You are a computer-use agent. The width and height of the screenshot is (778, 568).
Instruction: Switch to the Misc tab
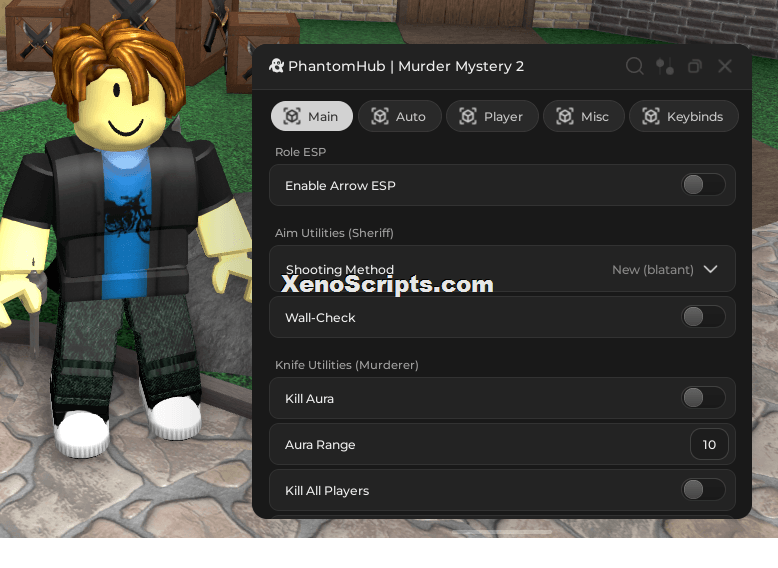(584, 117)
